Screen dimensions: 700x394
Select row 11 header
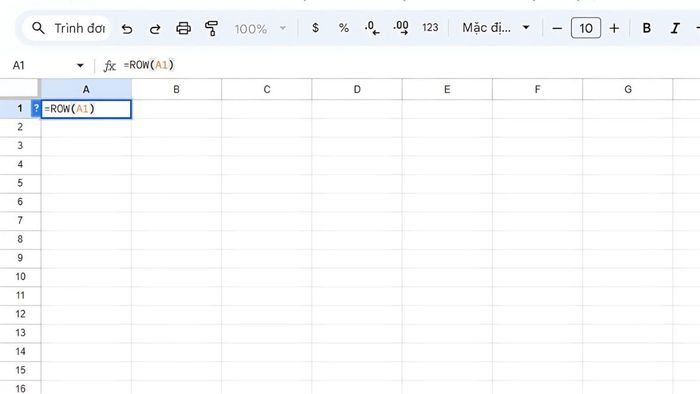click(20, 296)
